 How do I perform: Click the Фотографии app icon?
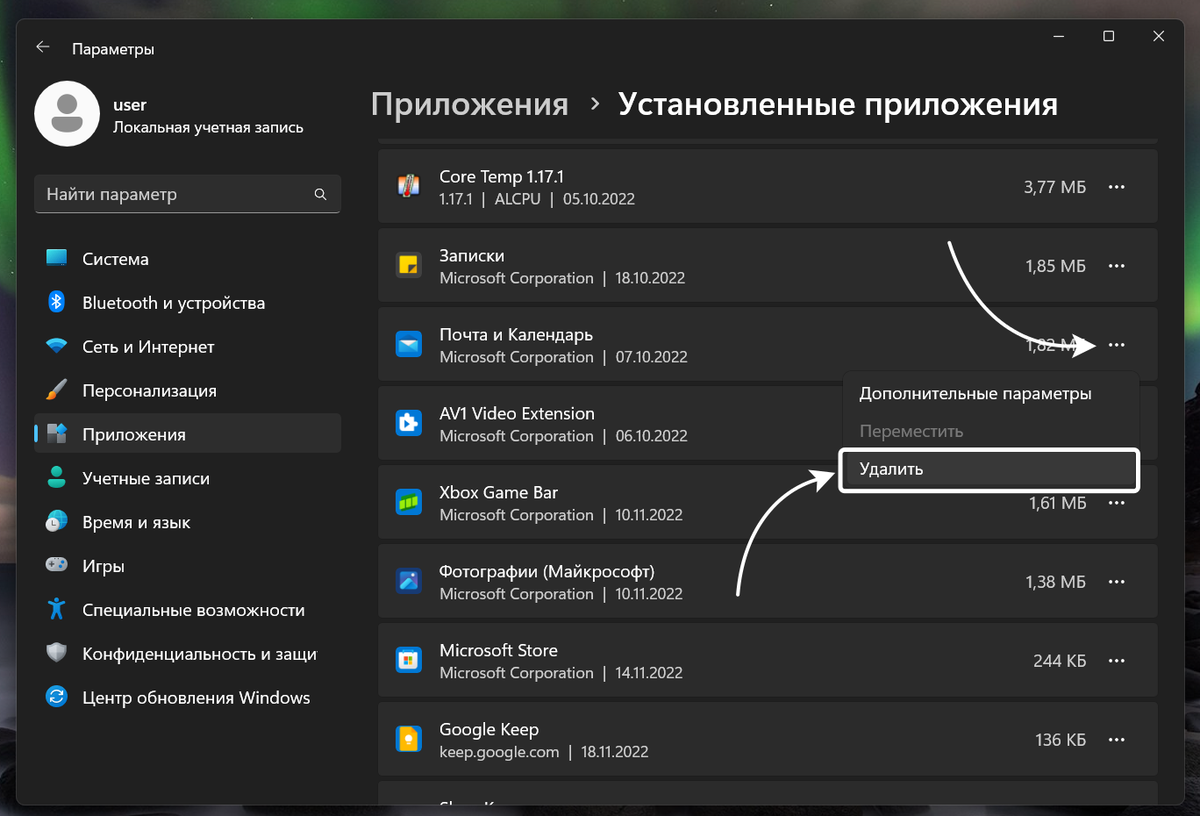pyautogui.click(x=408, y=582)
